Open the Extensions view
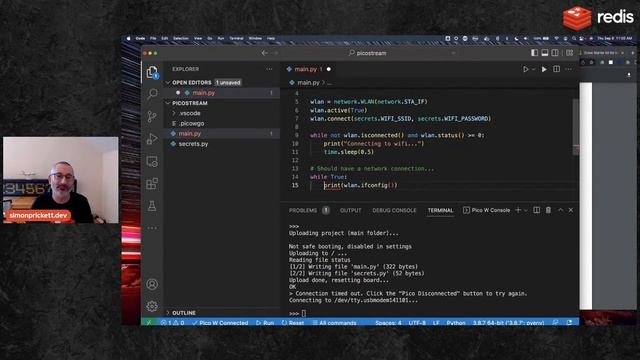The width and height of the screenshot is (640, 360). tap(152, 184)
